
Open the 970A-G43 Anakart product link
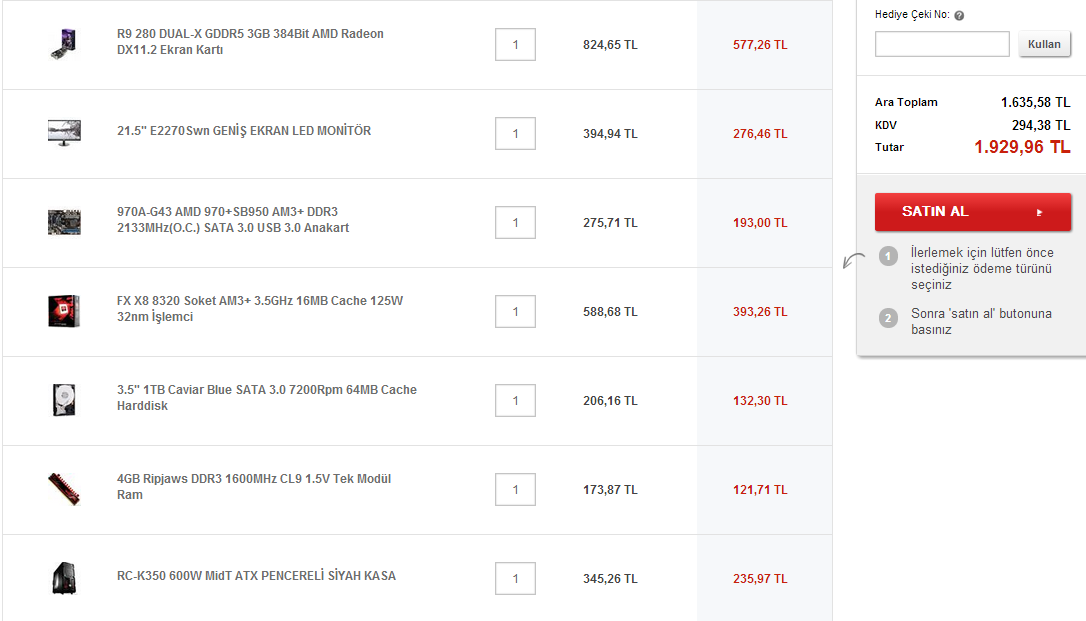pos(232,220)
